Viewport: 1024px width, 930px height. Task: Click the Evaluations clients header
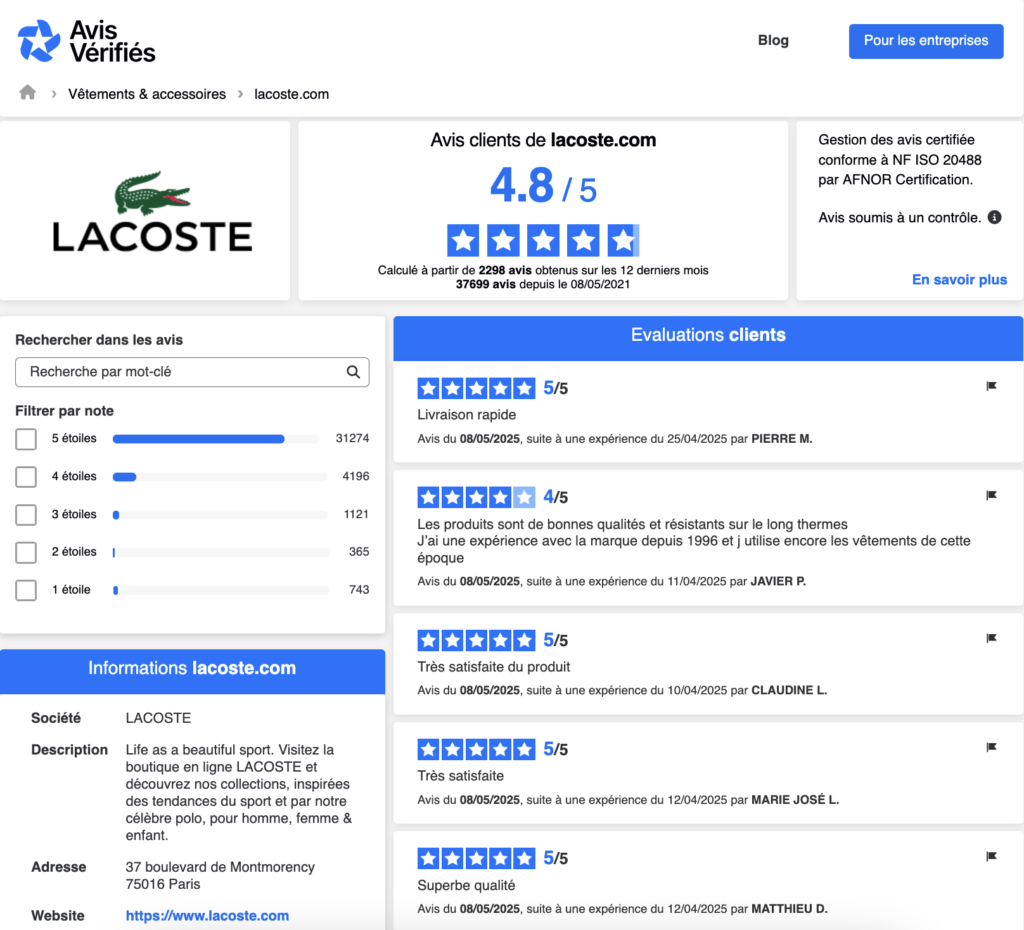(708, 338)
